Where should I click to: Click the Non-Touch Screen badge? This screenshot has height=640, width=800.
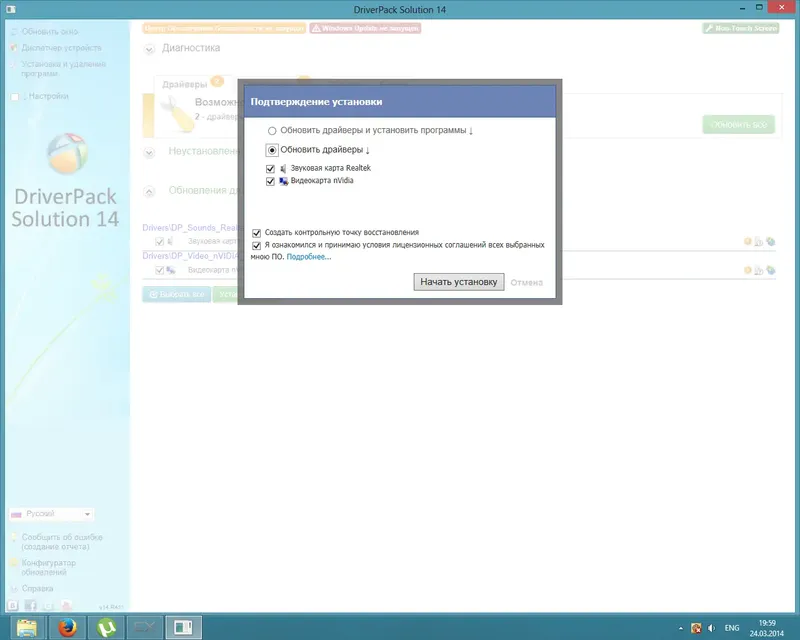741,29
